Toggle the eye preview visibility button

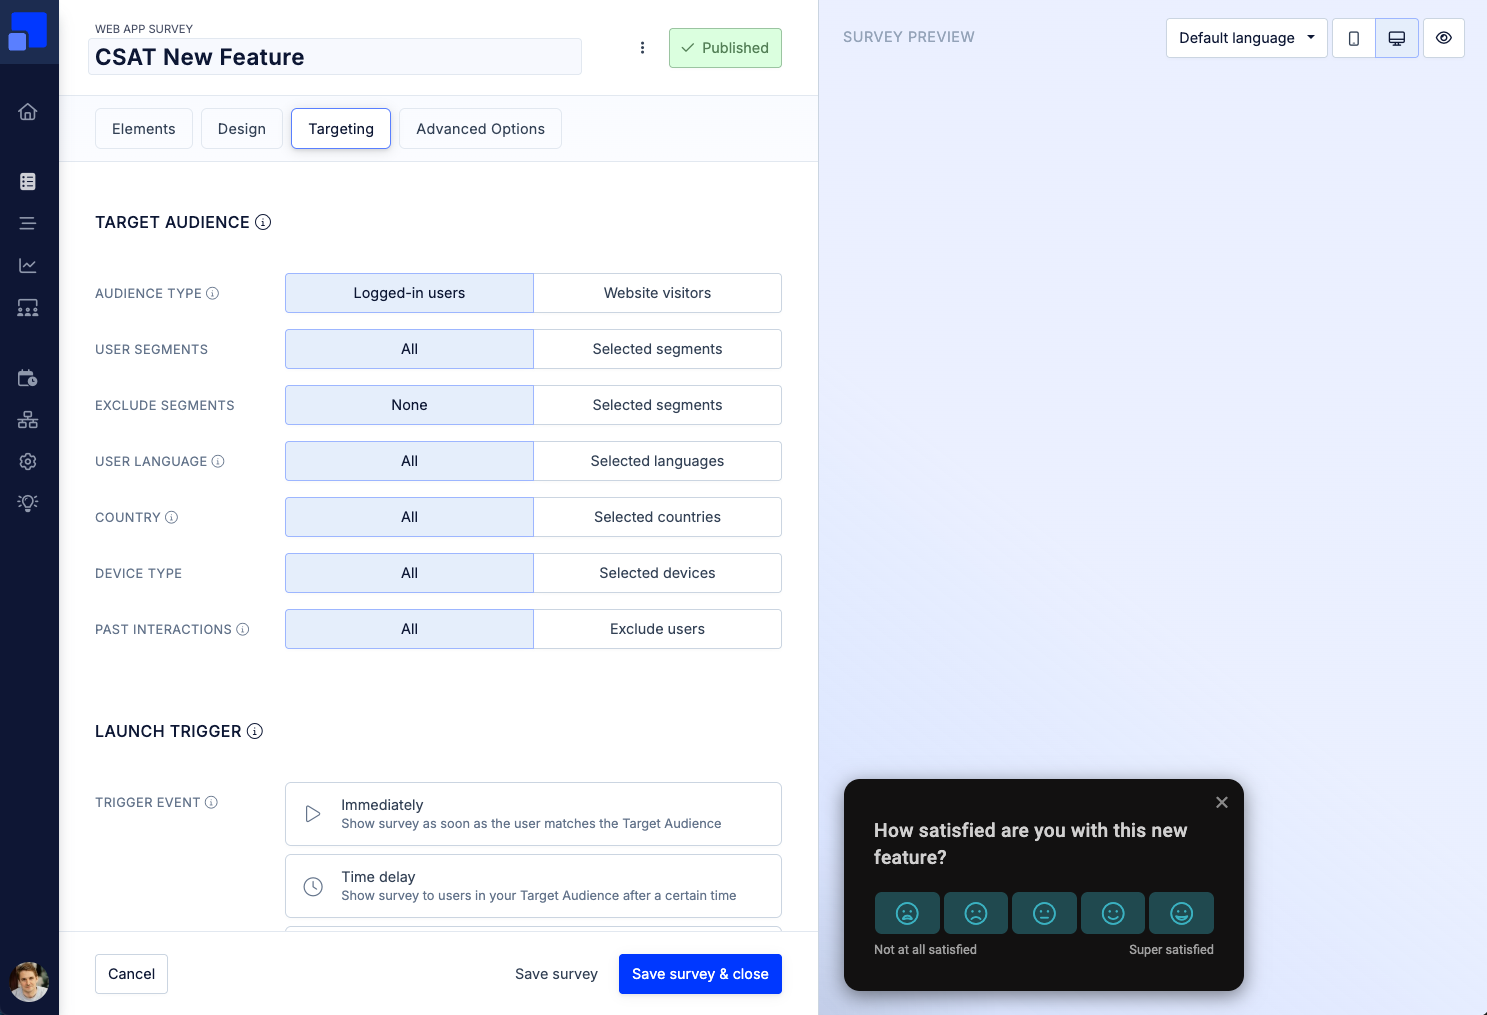click(x=1443, y=38)
